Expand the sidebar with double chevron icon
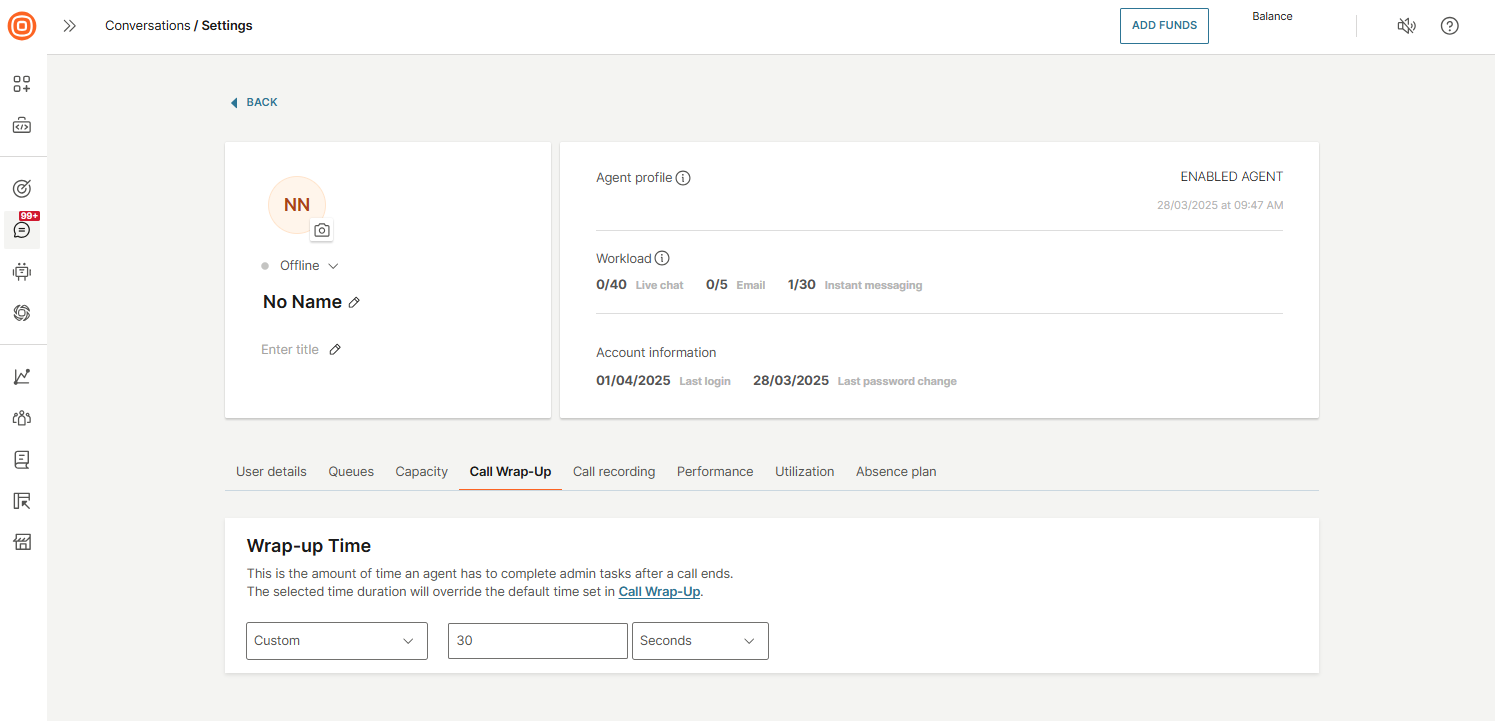 (x=69, y=26)
